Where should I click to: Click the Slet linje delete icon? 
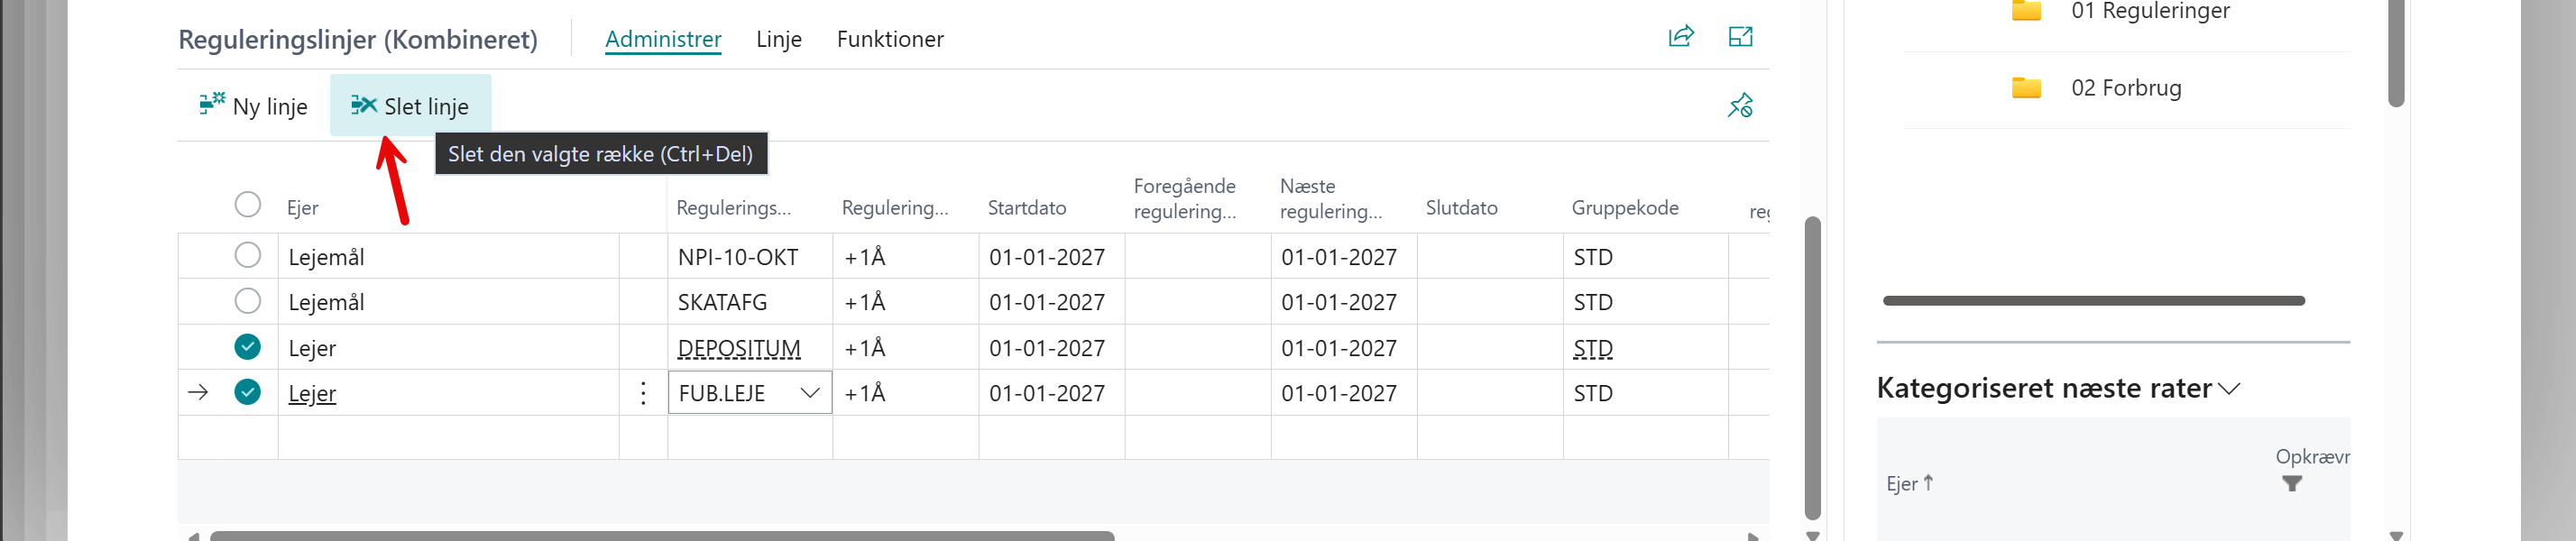pyautogui.click(x=364, y=105)
